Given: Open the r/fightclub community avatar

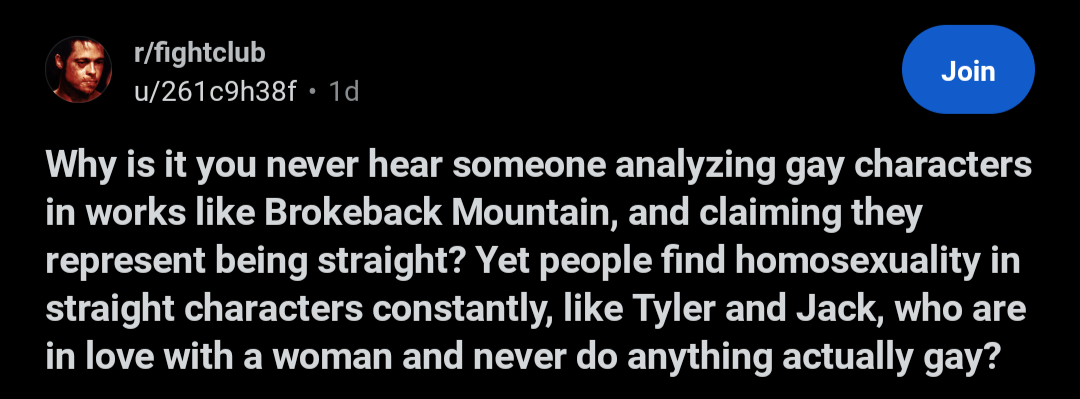Looking at the screenshot, I should [x=79, y=70].
